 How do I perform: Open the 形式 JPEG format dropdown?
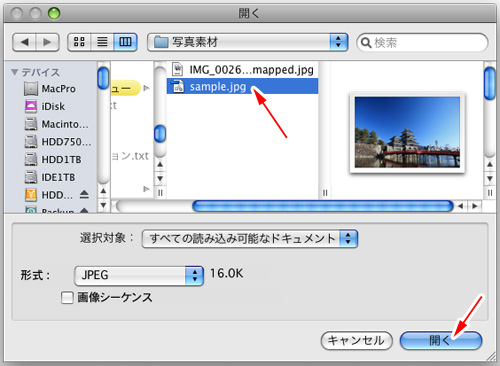(139, 276)
